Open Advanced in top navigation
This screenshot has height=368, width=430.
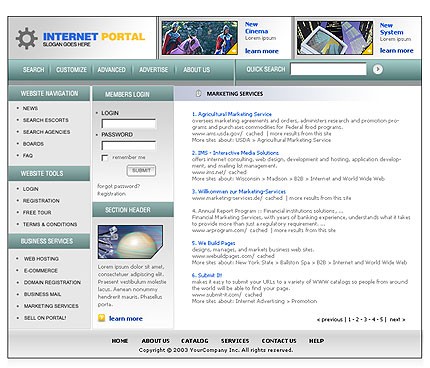click(112, 70)
